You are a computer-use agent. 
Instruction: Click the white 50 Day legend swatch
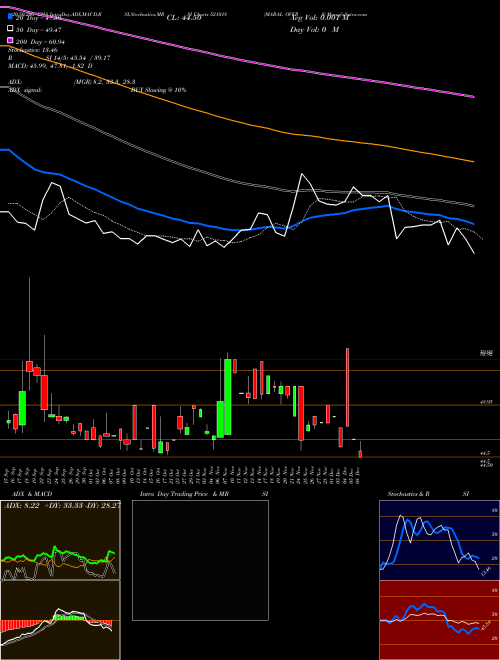pos(11,29)
